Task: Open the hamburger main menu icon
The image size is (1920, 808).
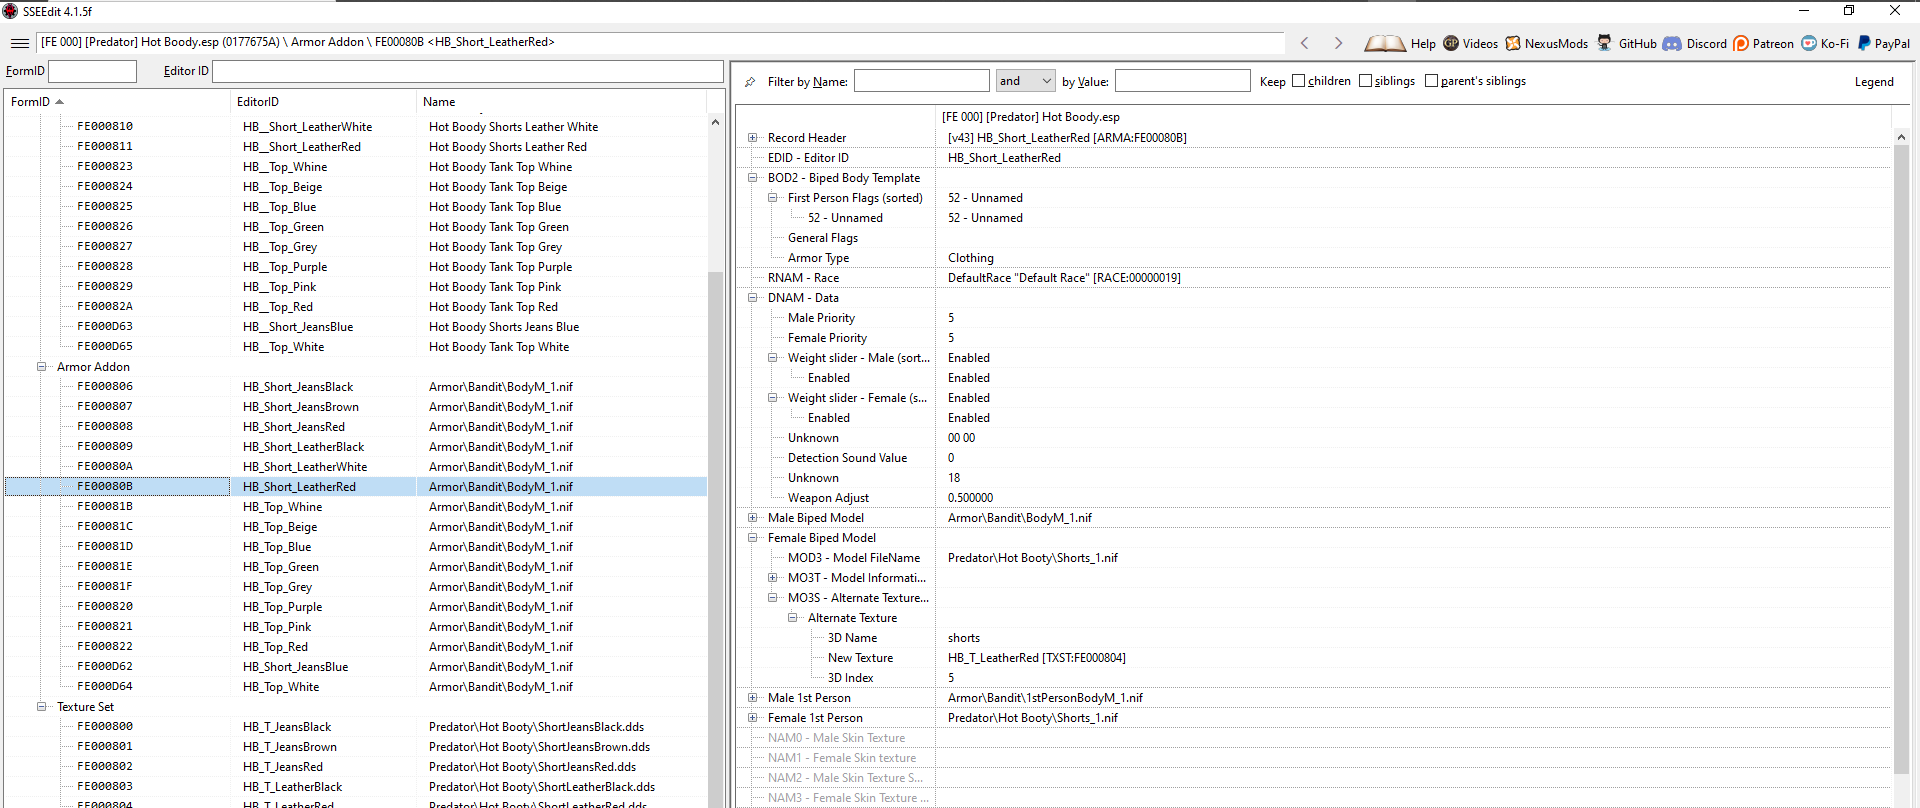Action: point(20,43)
